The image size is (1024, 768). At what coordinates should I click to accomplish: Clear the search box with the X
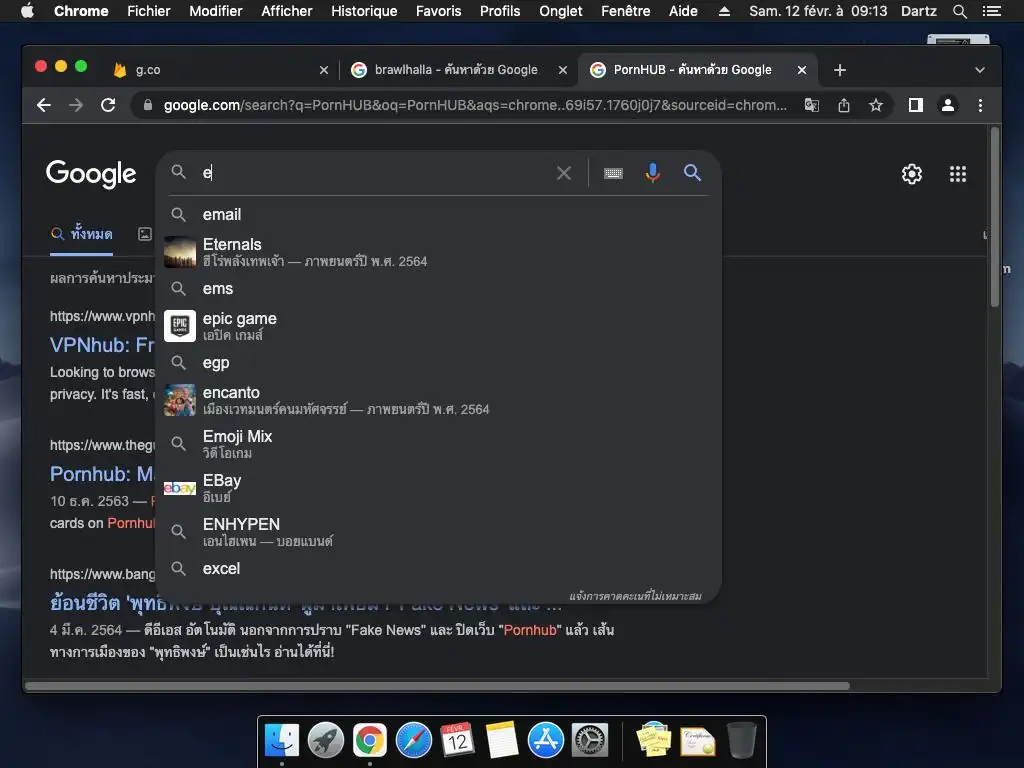click(x=564, y=173)
